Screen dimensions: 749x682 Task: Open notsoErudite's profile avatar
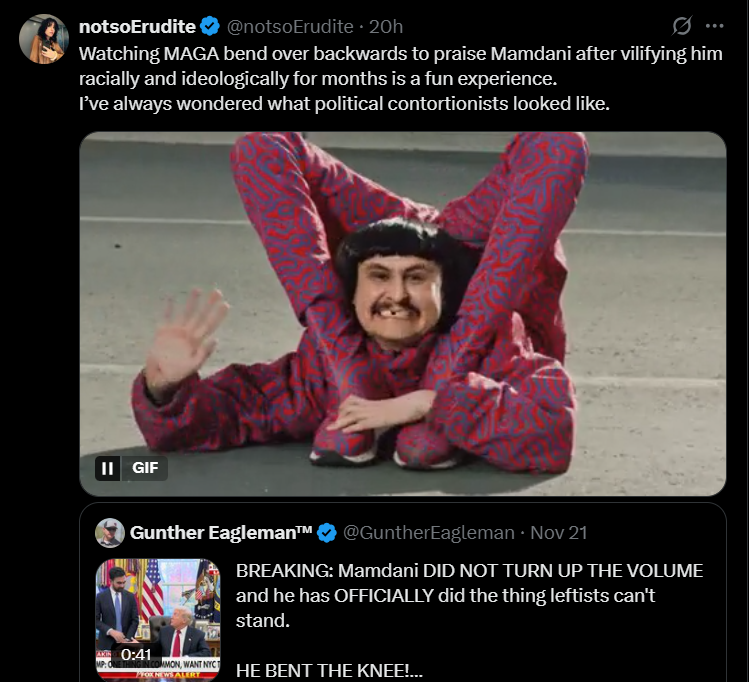click(44, 39)
